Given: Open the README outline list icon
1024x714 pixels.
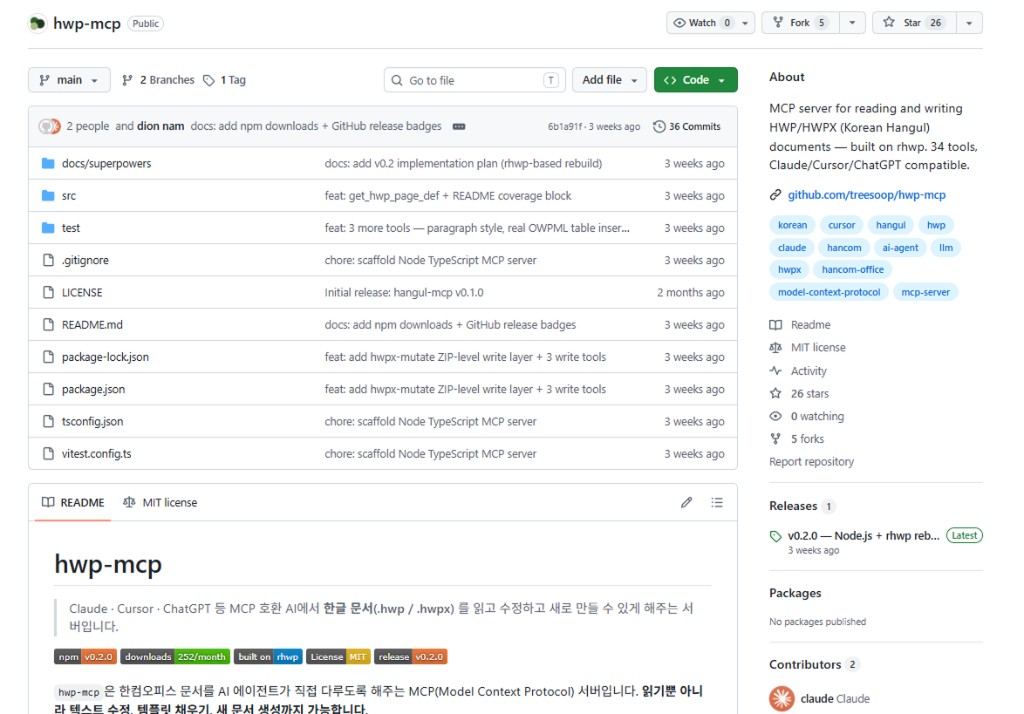Looking at the screenshot, I should [717, 502].
